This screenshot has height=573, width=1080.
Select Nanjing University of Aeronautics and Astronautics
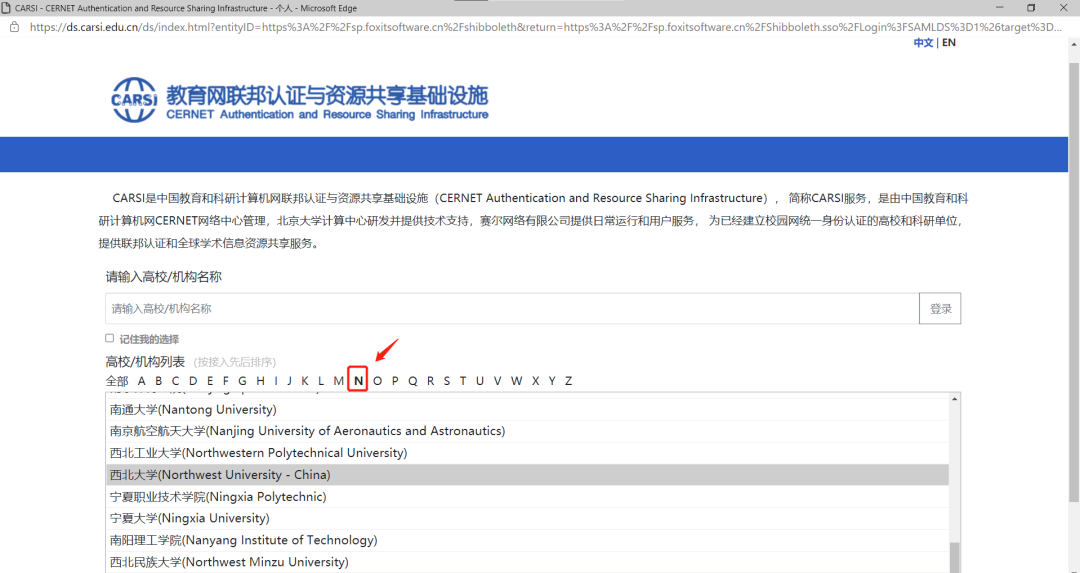tap(528, 431)
